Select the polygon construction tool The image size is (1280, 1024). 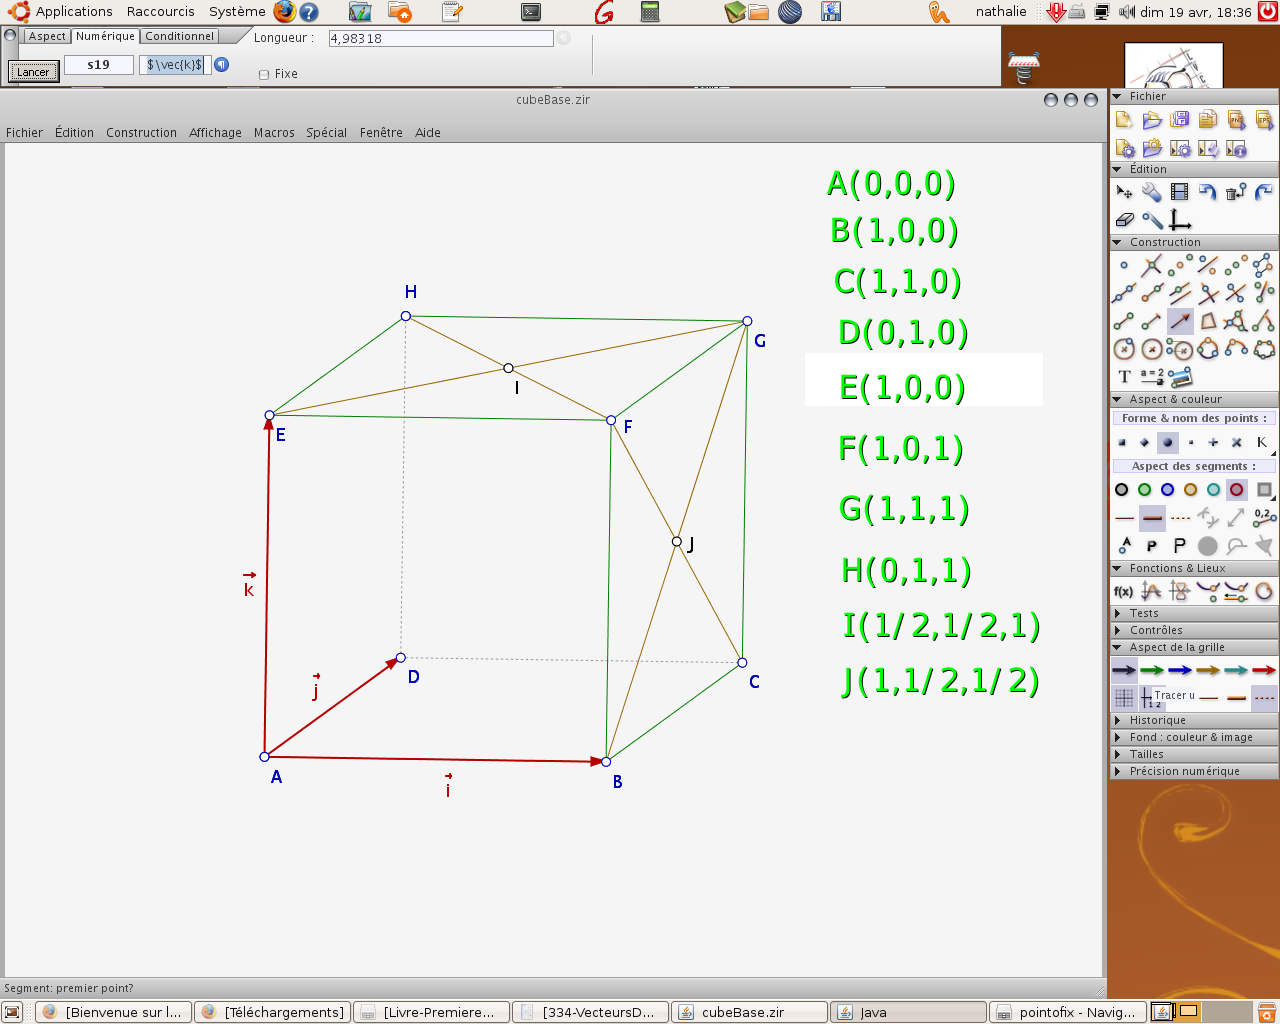coord(1208,321)
